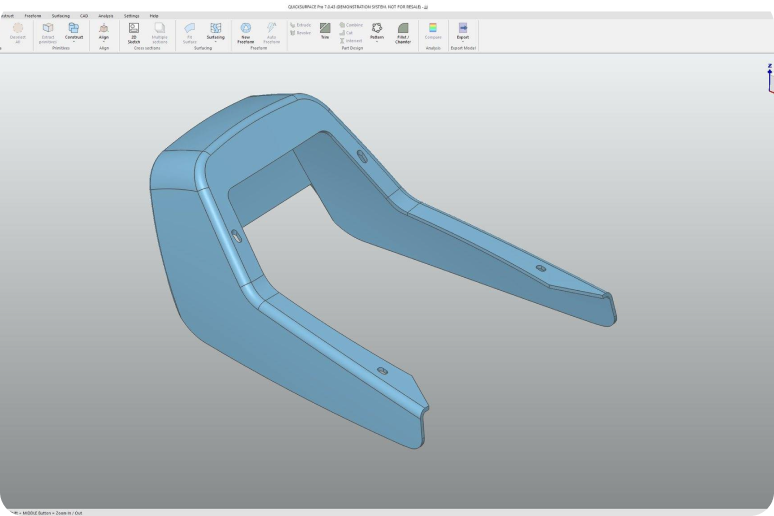Screen dimensions: 774x516
Task: Click the Combine button
Action: pyautogui.click(x=350, y=24)
